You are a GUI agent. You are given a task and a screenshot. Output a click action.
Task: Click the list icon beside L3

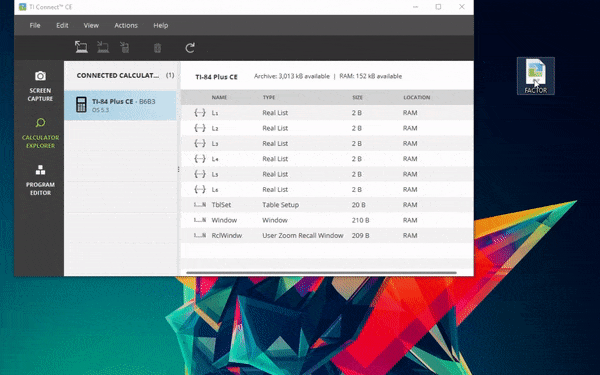[x=200, y=143]
